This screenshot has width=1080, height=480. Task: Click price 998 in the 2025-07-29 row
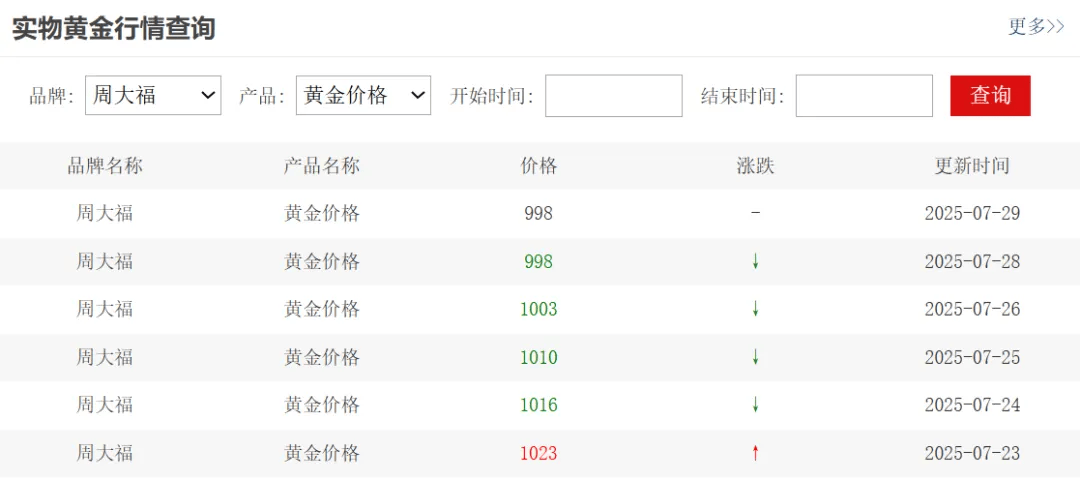539,213
